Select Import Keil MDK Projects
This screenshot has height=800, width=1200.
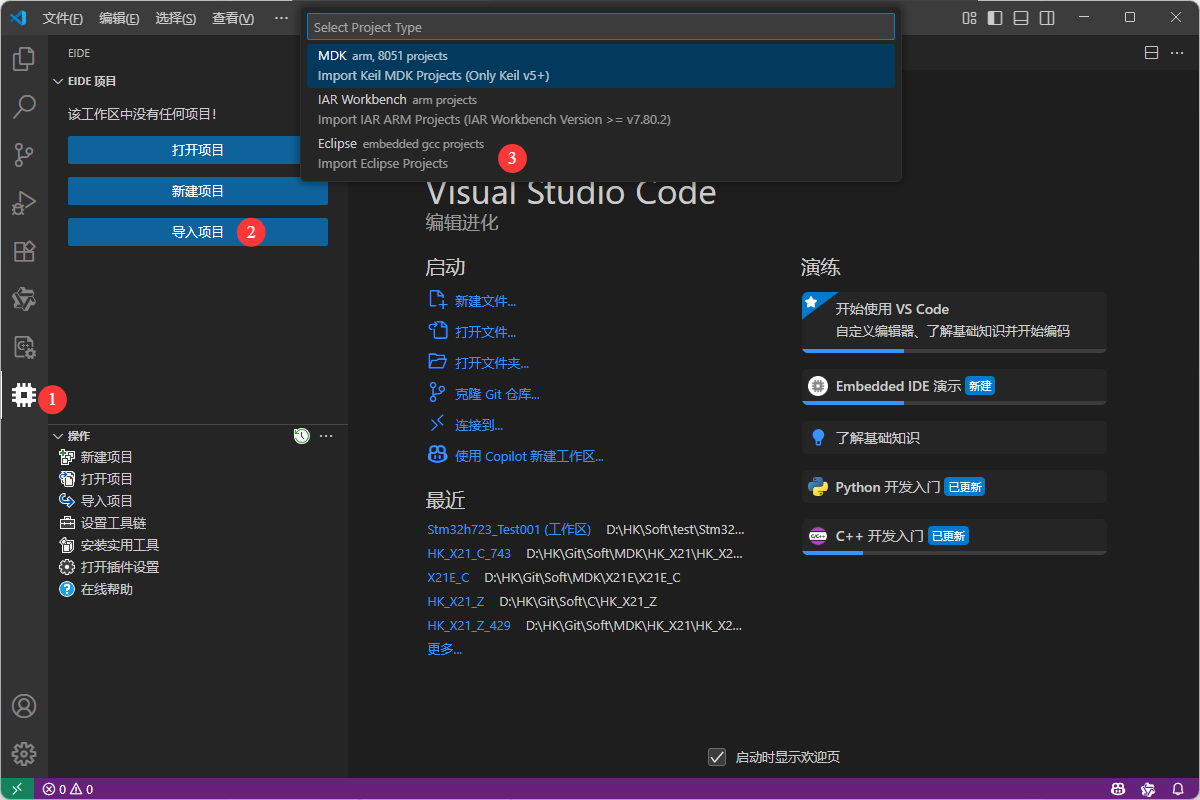point(600,65)
